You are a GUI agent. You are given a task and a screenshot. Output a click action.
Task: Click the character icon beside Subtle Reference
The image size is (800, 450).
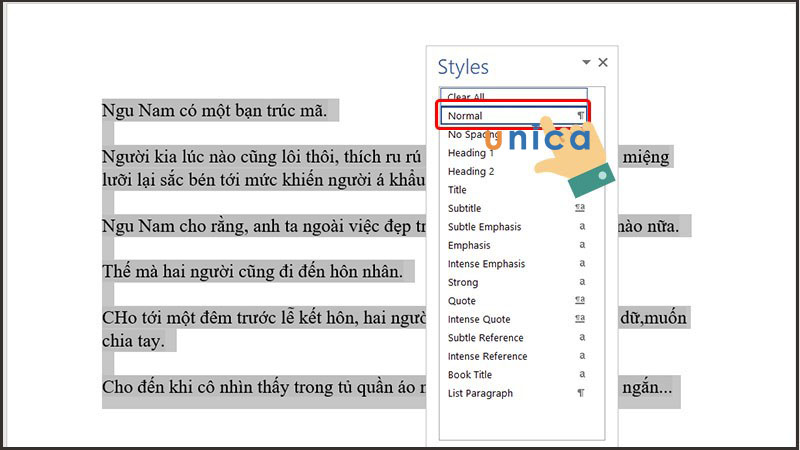pyautogui.click(x=582, y=337)
